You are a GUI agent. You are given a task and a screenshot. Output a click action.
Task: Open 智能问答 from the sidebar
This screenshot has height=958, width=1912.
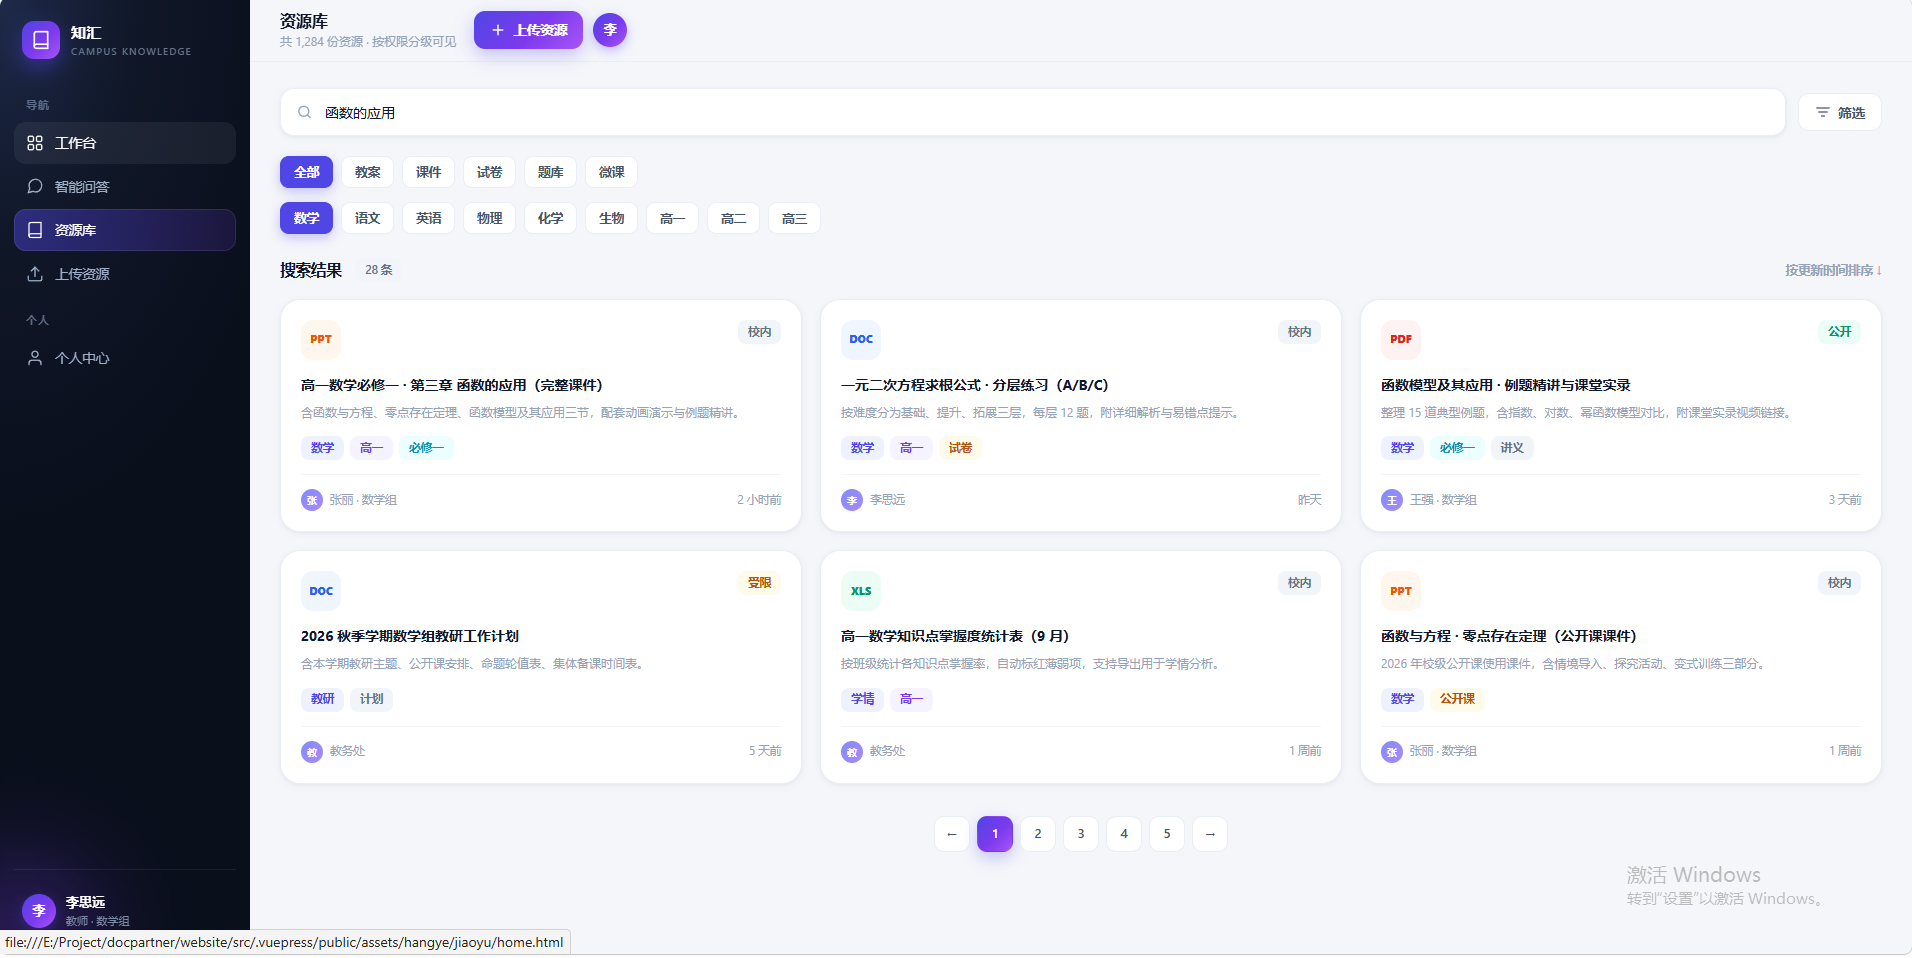point(125,186)
